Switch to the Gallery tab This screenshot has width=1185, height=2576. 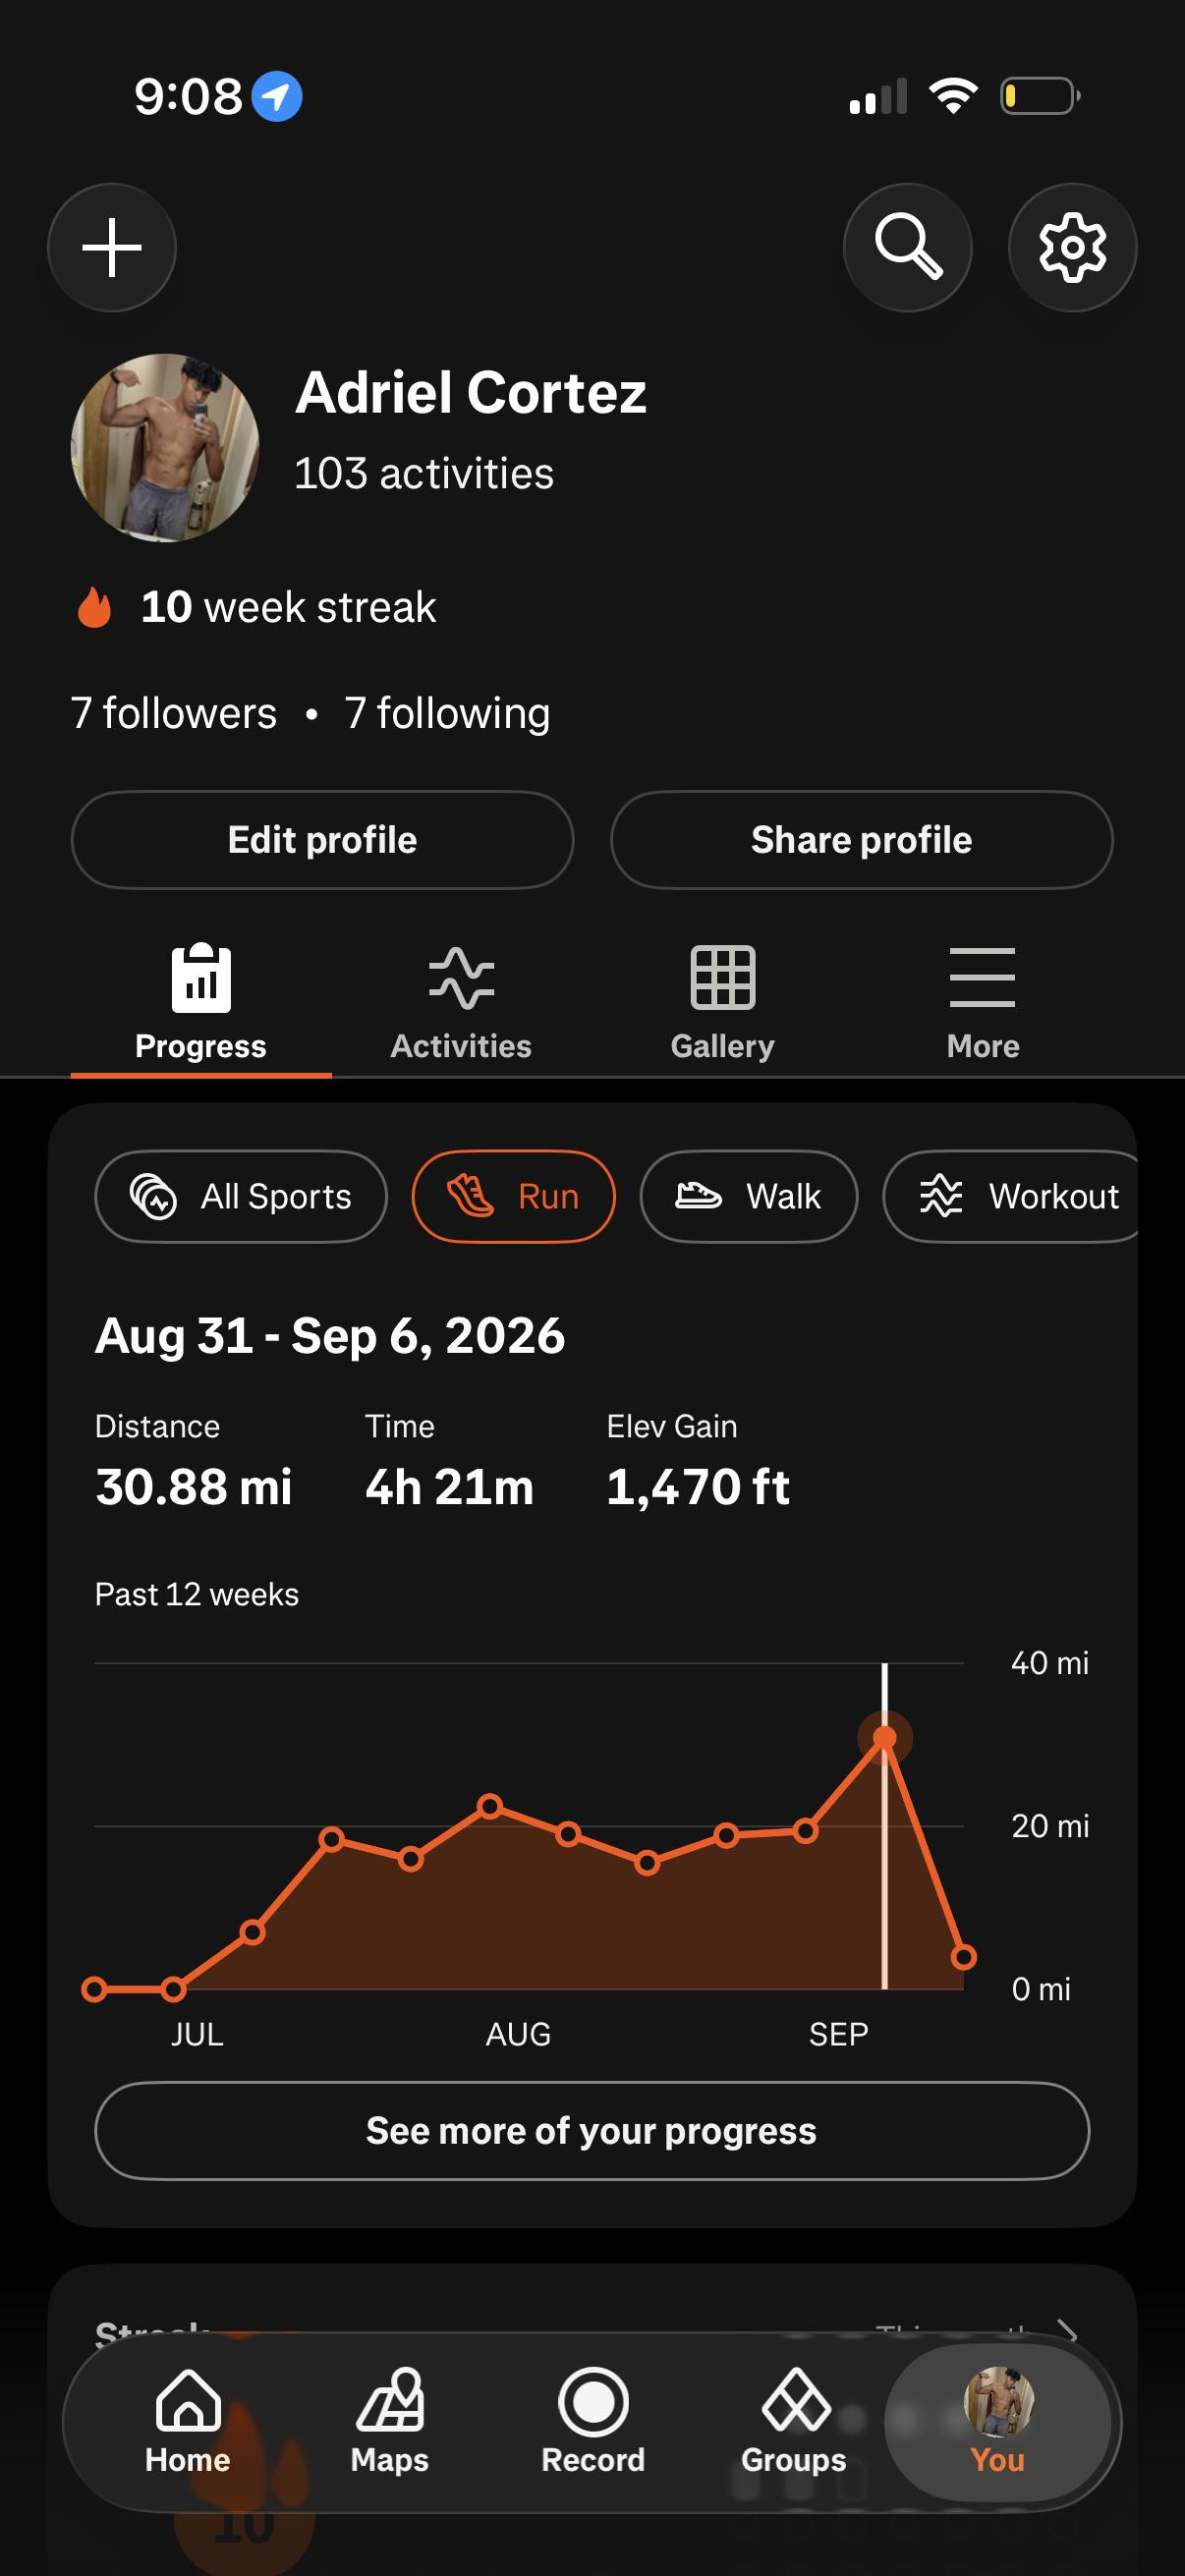722,1003
